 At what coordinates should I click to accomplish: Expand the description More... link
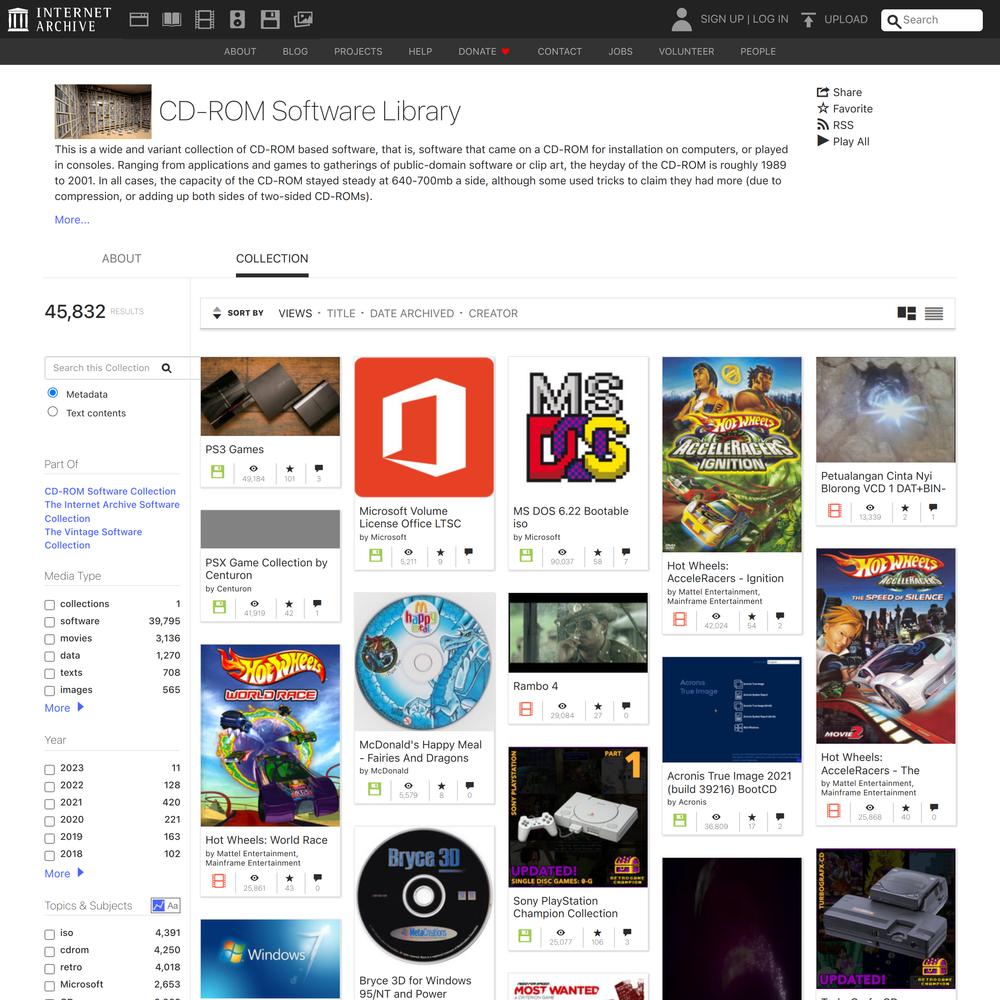click(72, 219)
